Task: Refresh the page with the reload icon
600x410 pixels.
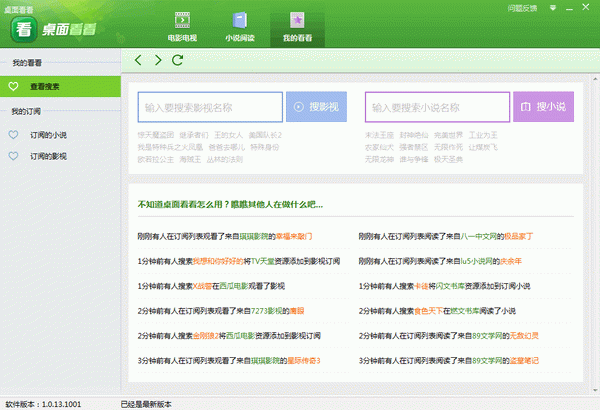Action: click(x=177, y=60)
